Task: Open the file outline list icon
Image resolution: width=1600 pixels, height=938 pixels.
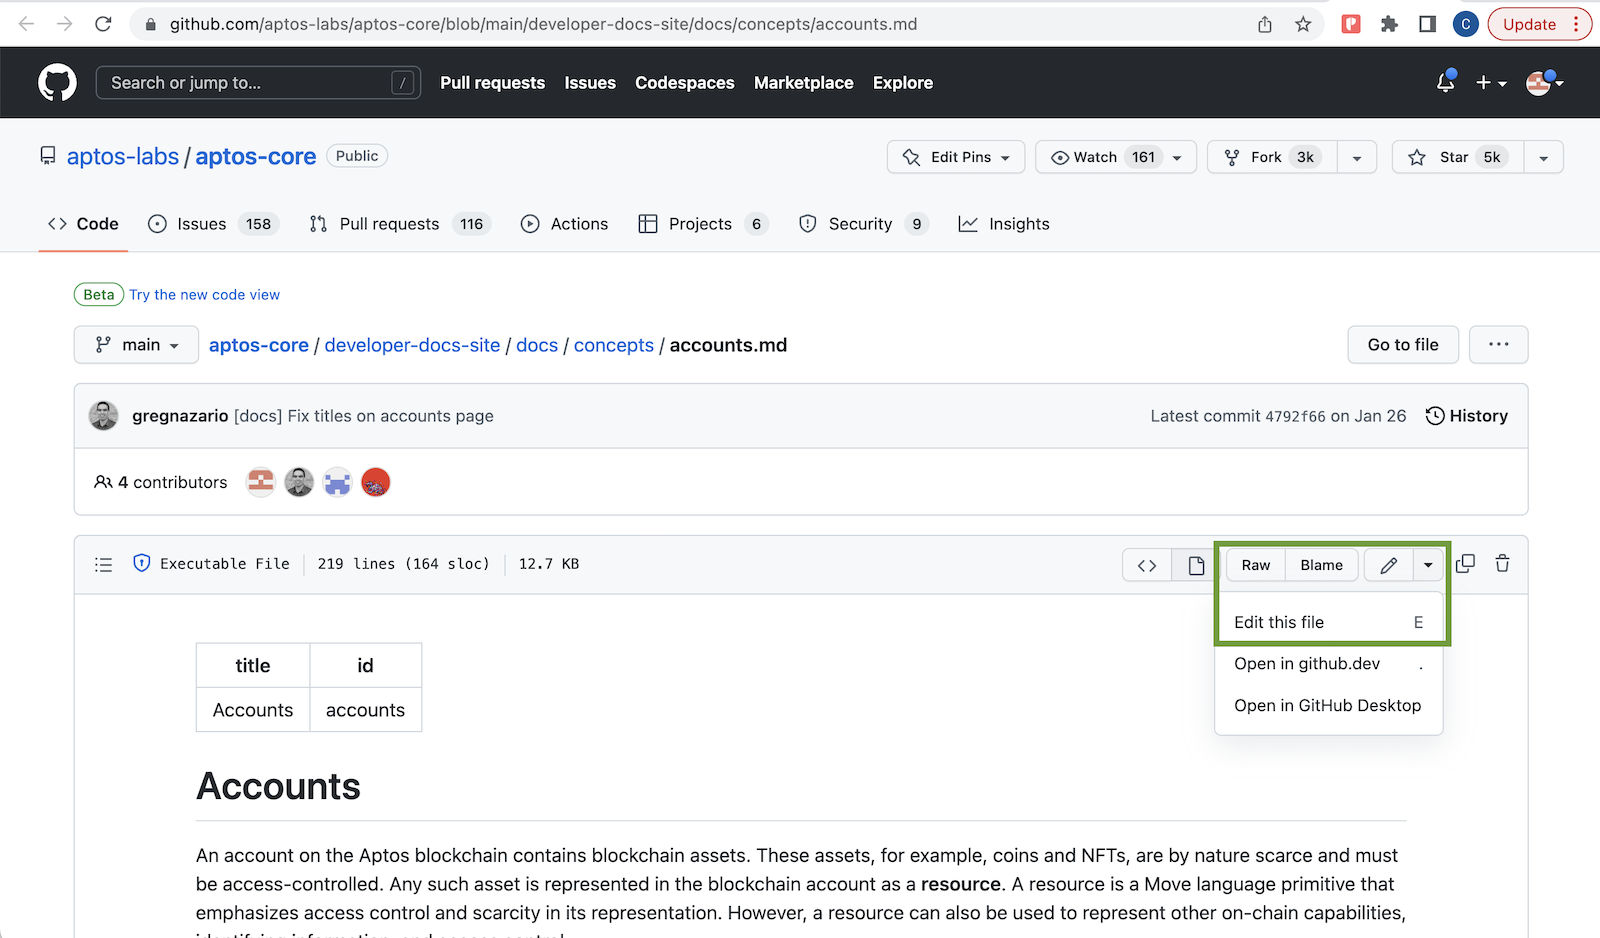Action: click(x=103, y=565)
